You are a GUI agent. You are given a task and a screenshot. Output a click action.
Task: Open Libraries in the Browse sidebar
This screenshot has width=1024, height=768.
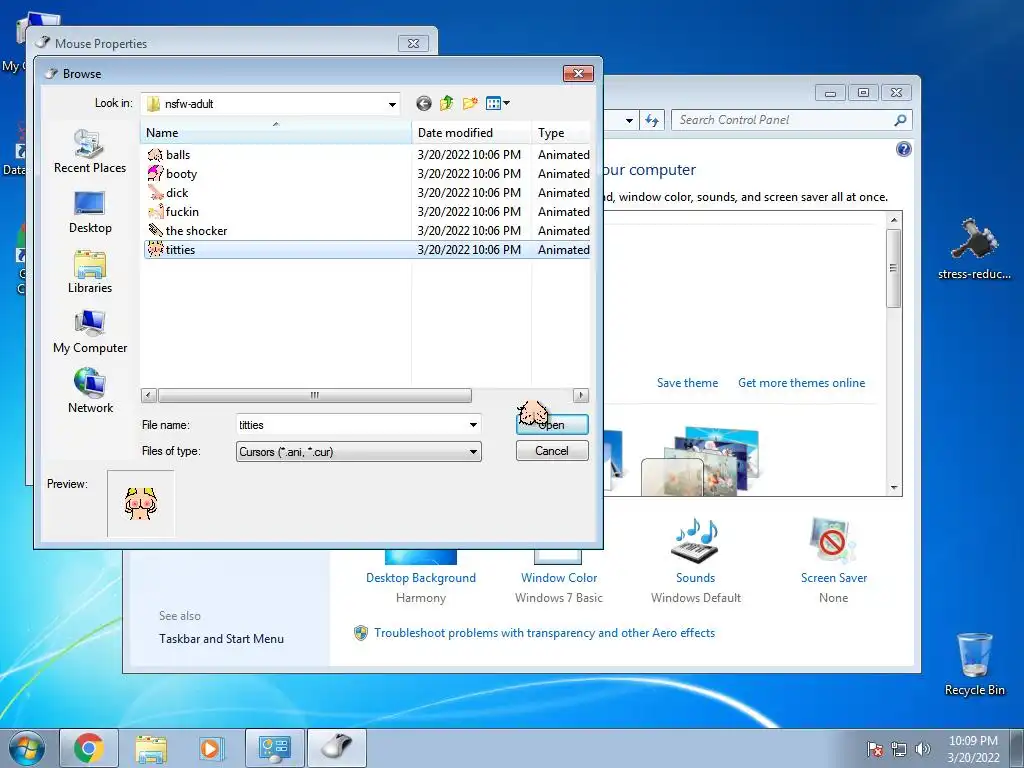(x=90, y=272)
